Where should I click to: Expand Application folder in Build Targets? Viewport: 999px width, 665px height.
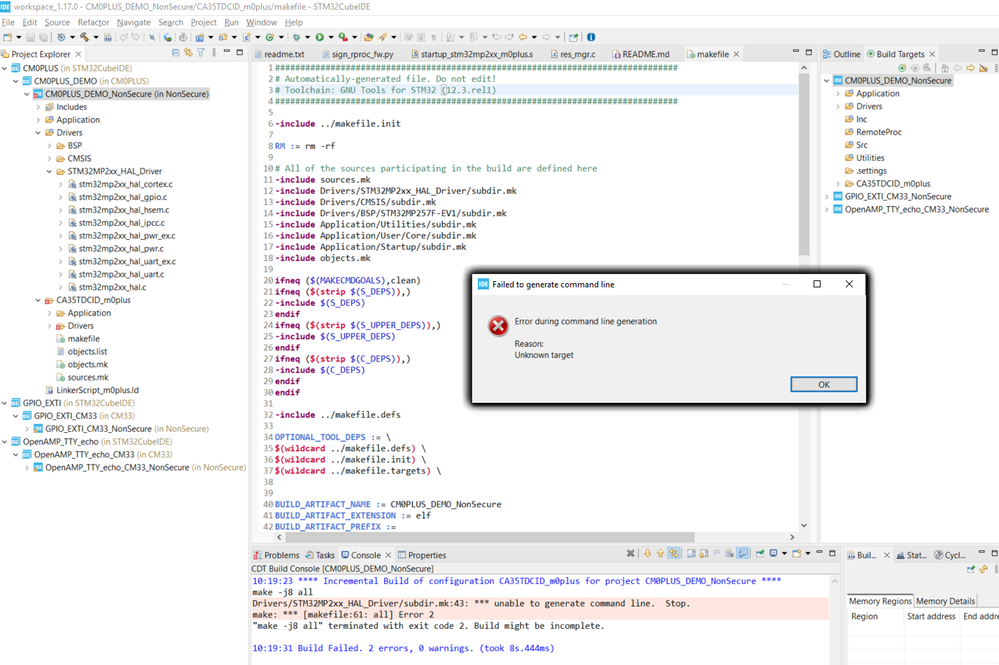pyautogui.click(x=838, y=94)
